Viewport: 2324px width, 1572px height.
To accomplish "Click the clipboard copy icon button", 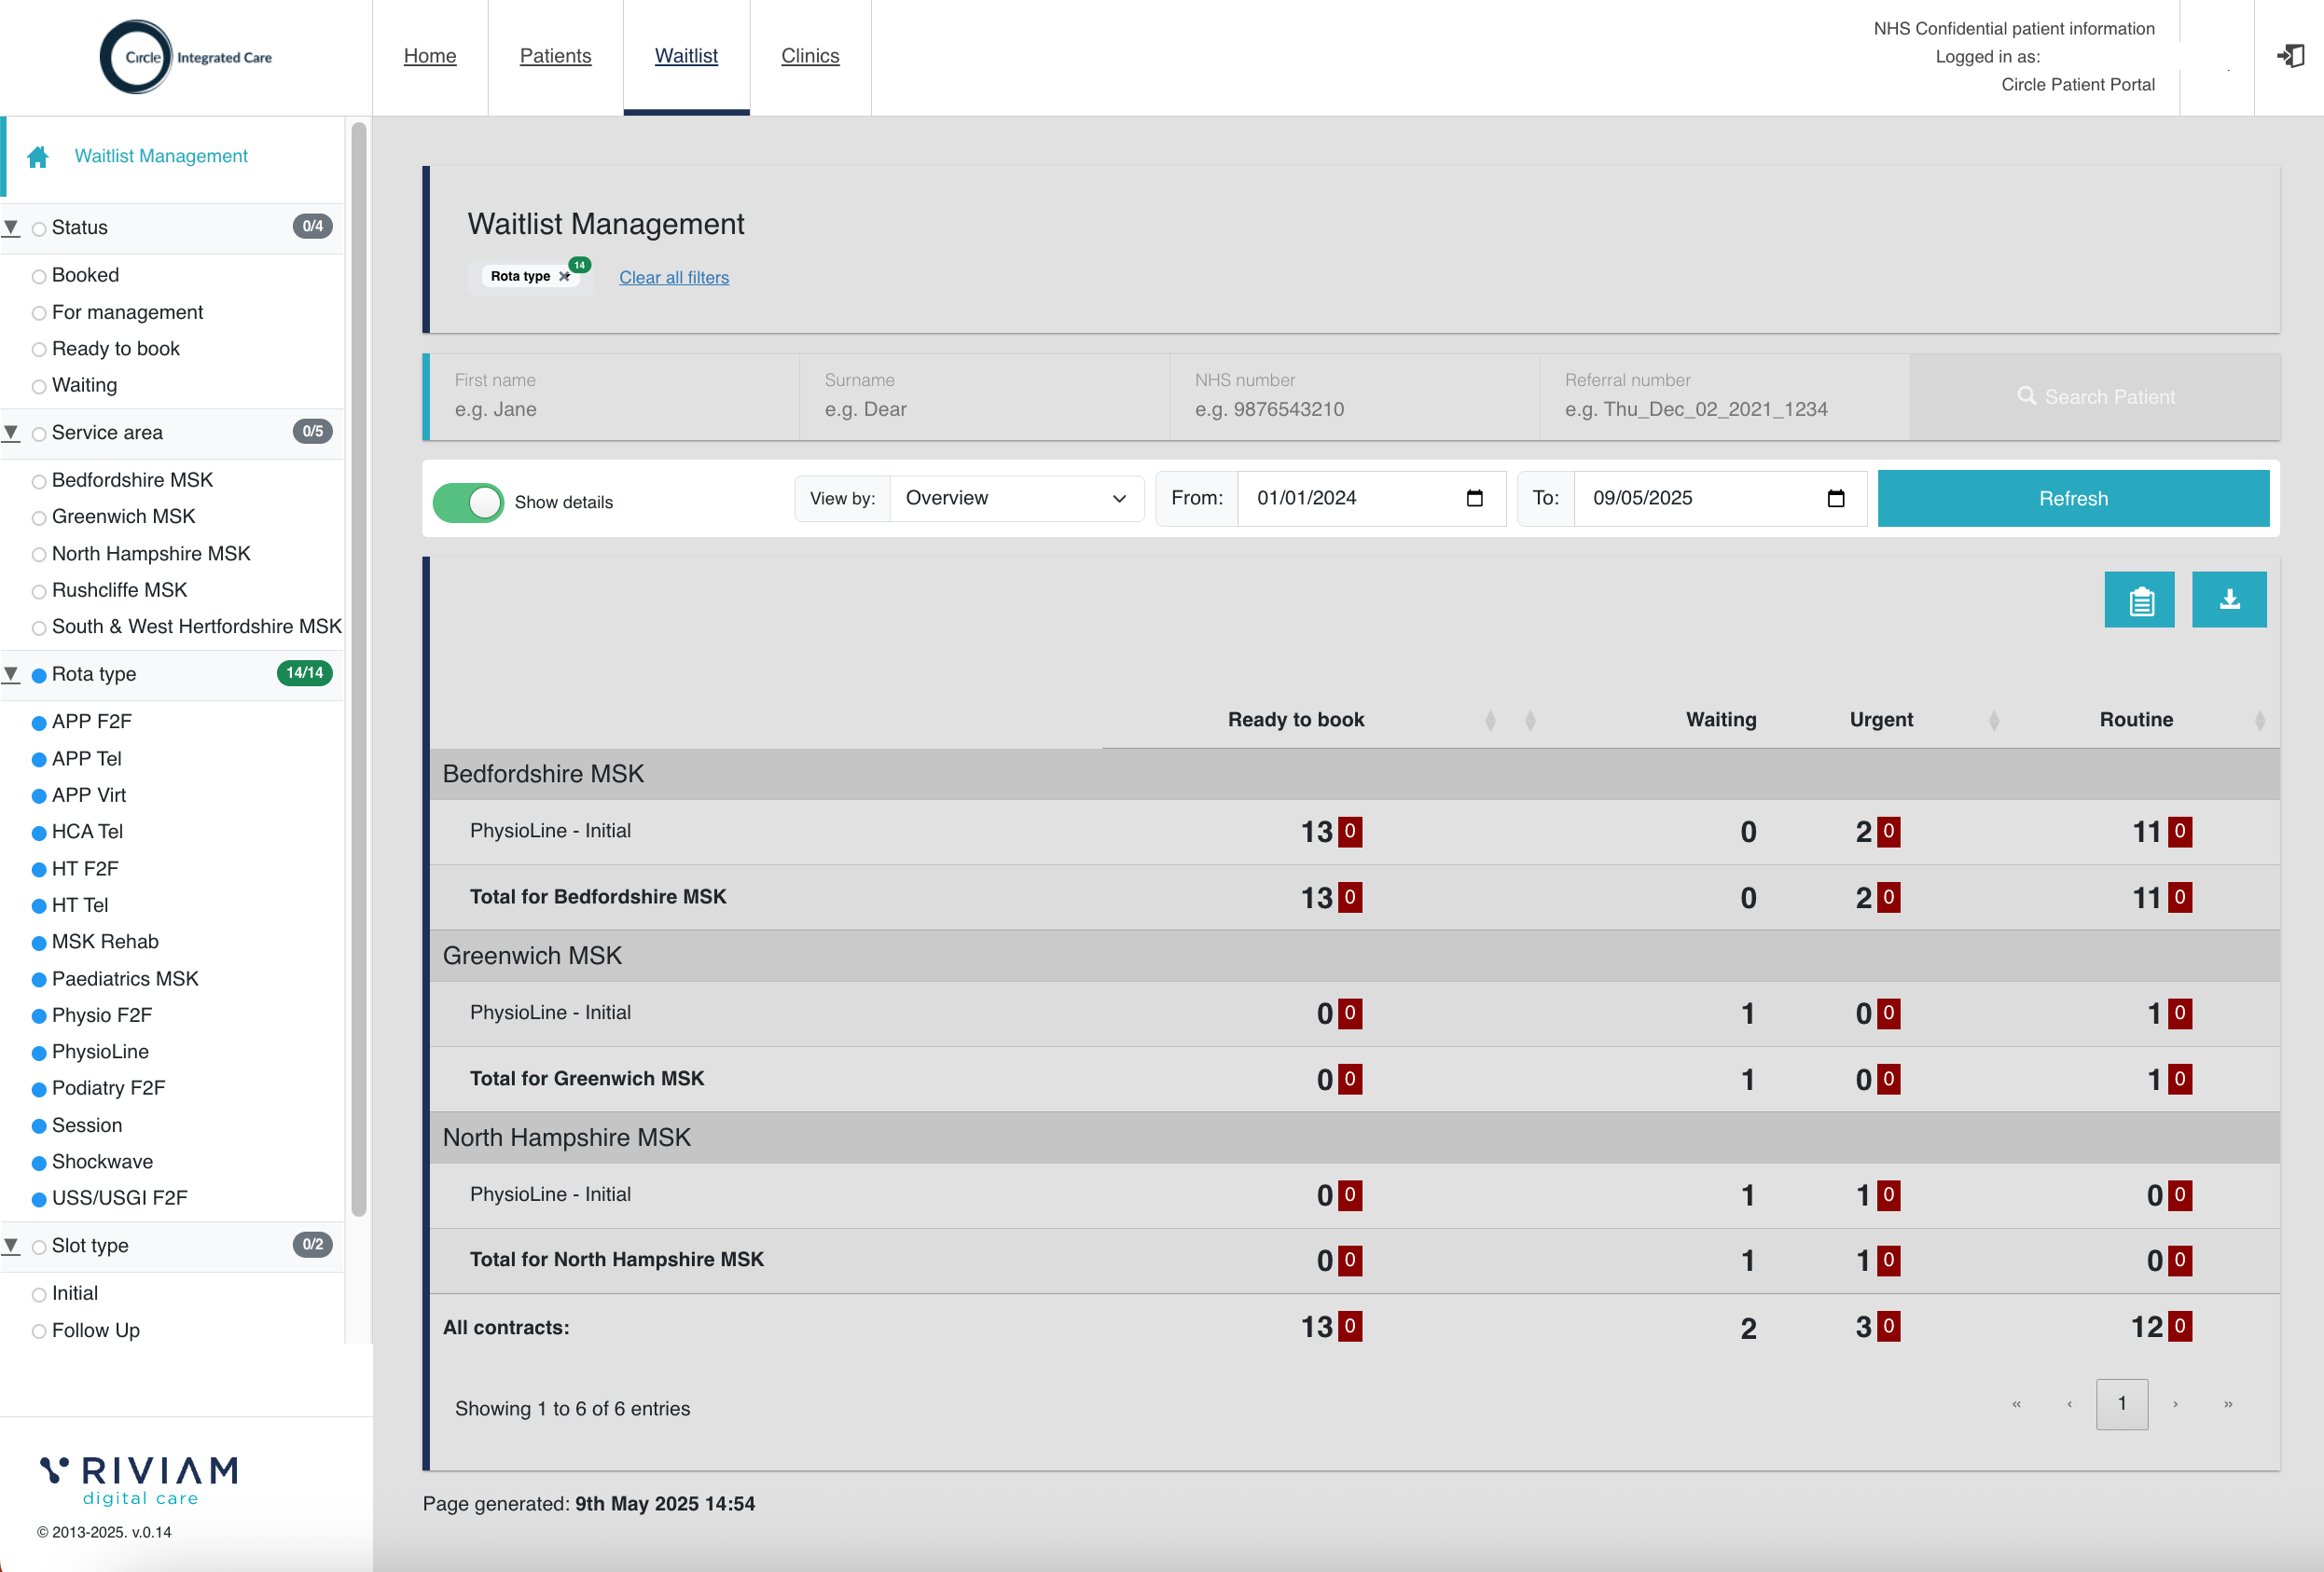I will pyautogui.click(x=2139, y=600).
